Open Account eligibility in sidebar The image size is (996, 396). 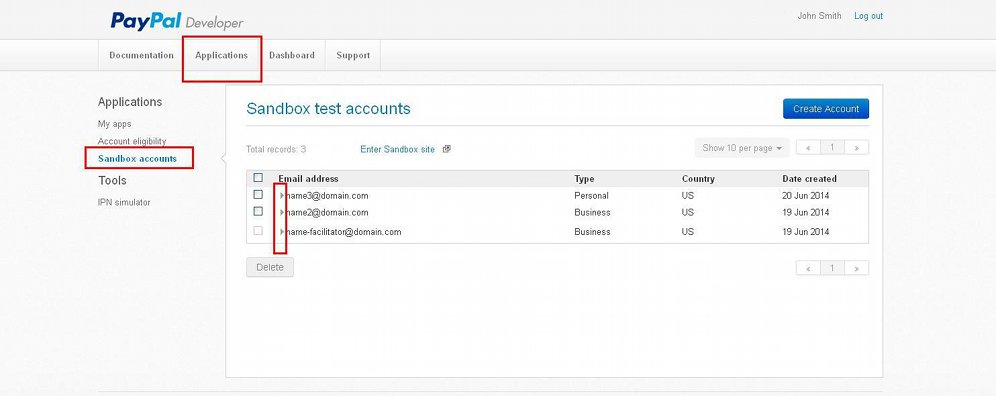132,141
